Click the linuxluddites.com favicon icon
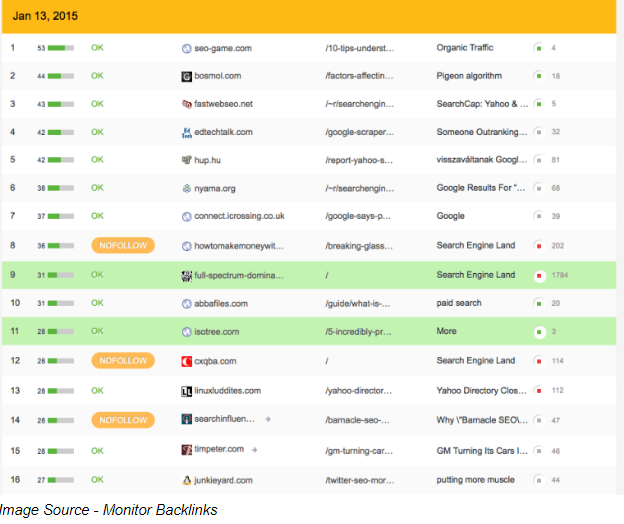Screen dimensions: 624x524 point(186,392)
